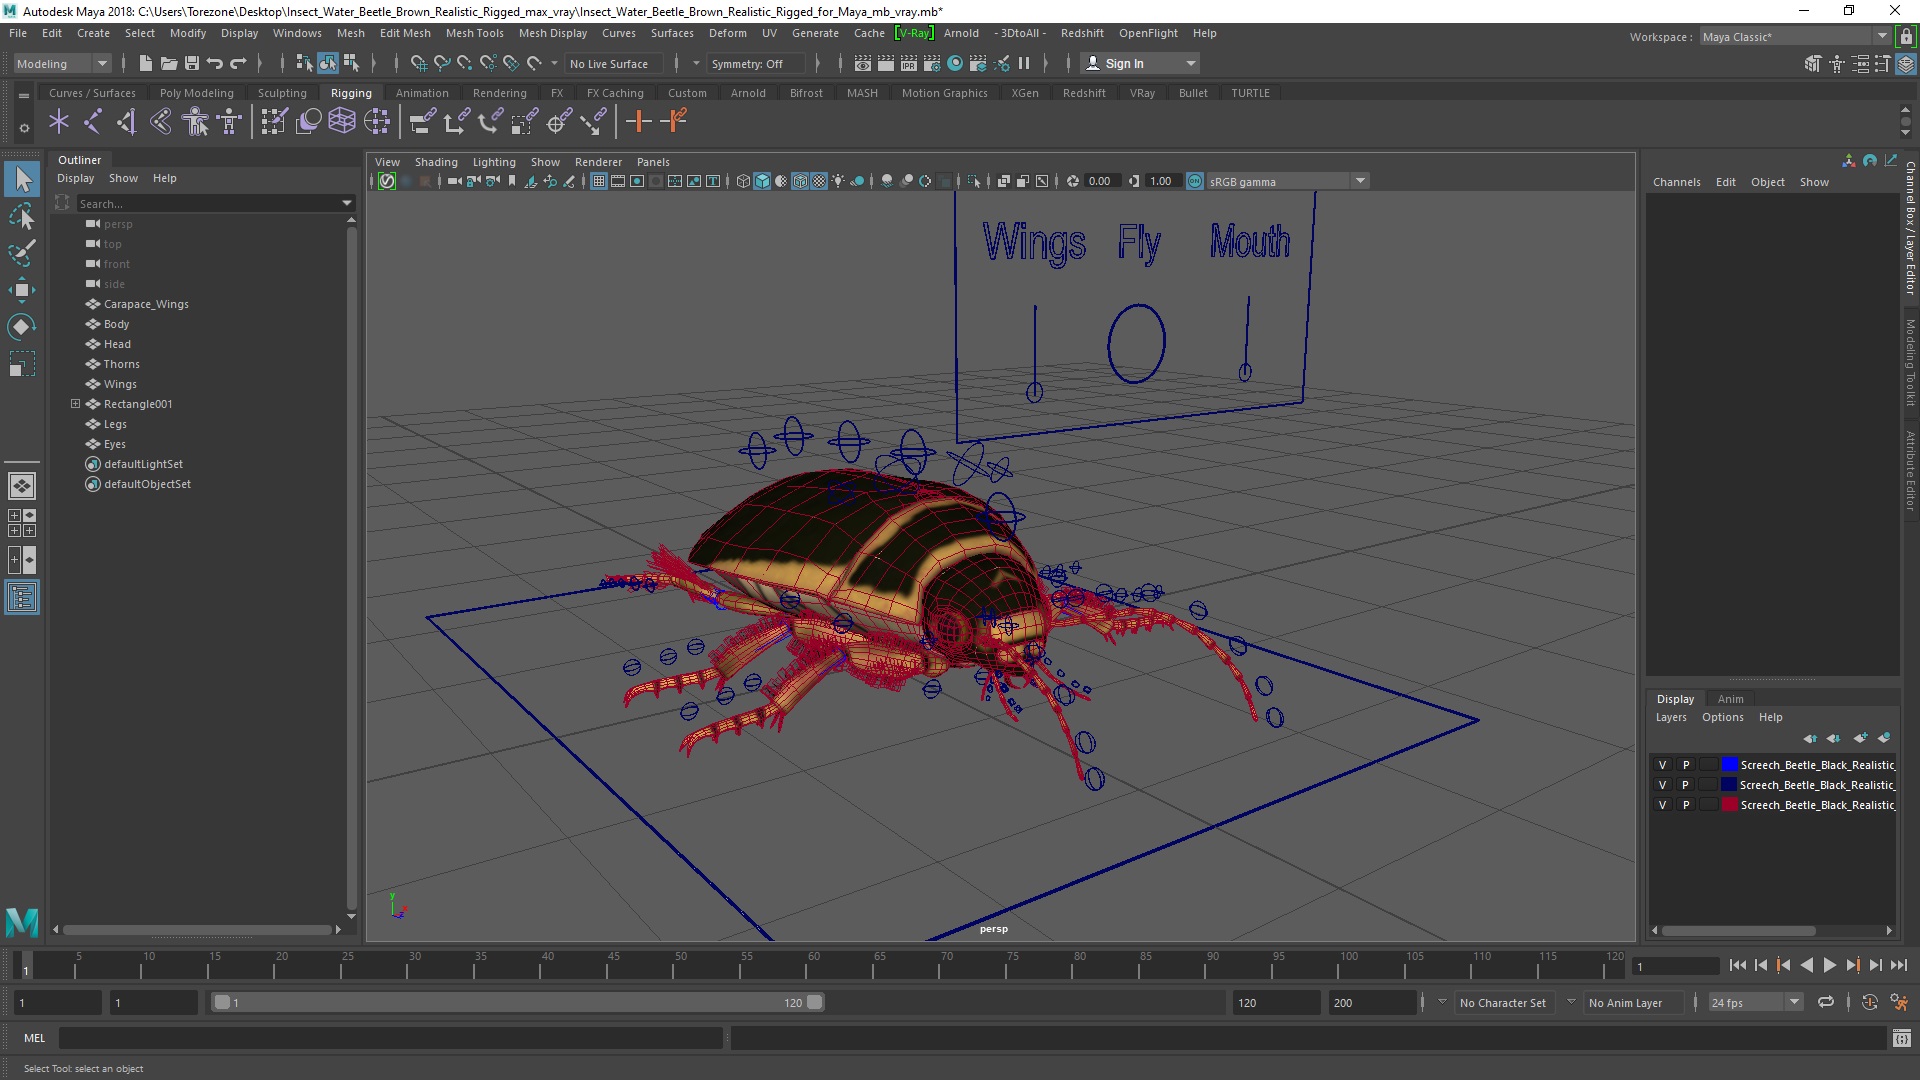Toggle Snap to Grids magnet icon
Viewport: 1920px width, 1080px height.
[419, 63]
